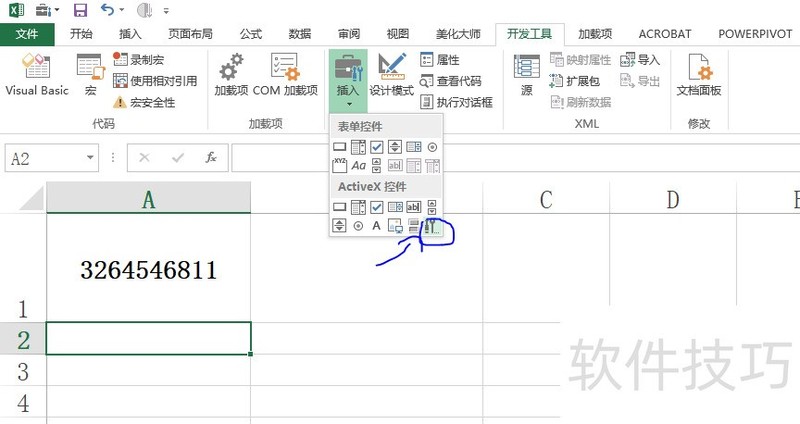
Task: Insert an ActiveX Scroll Bar
Action: (x=432, y=207)
